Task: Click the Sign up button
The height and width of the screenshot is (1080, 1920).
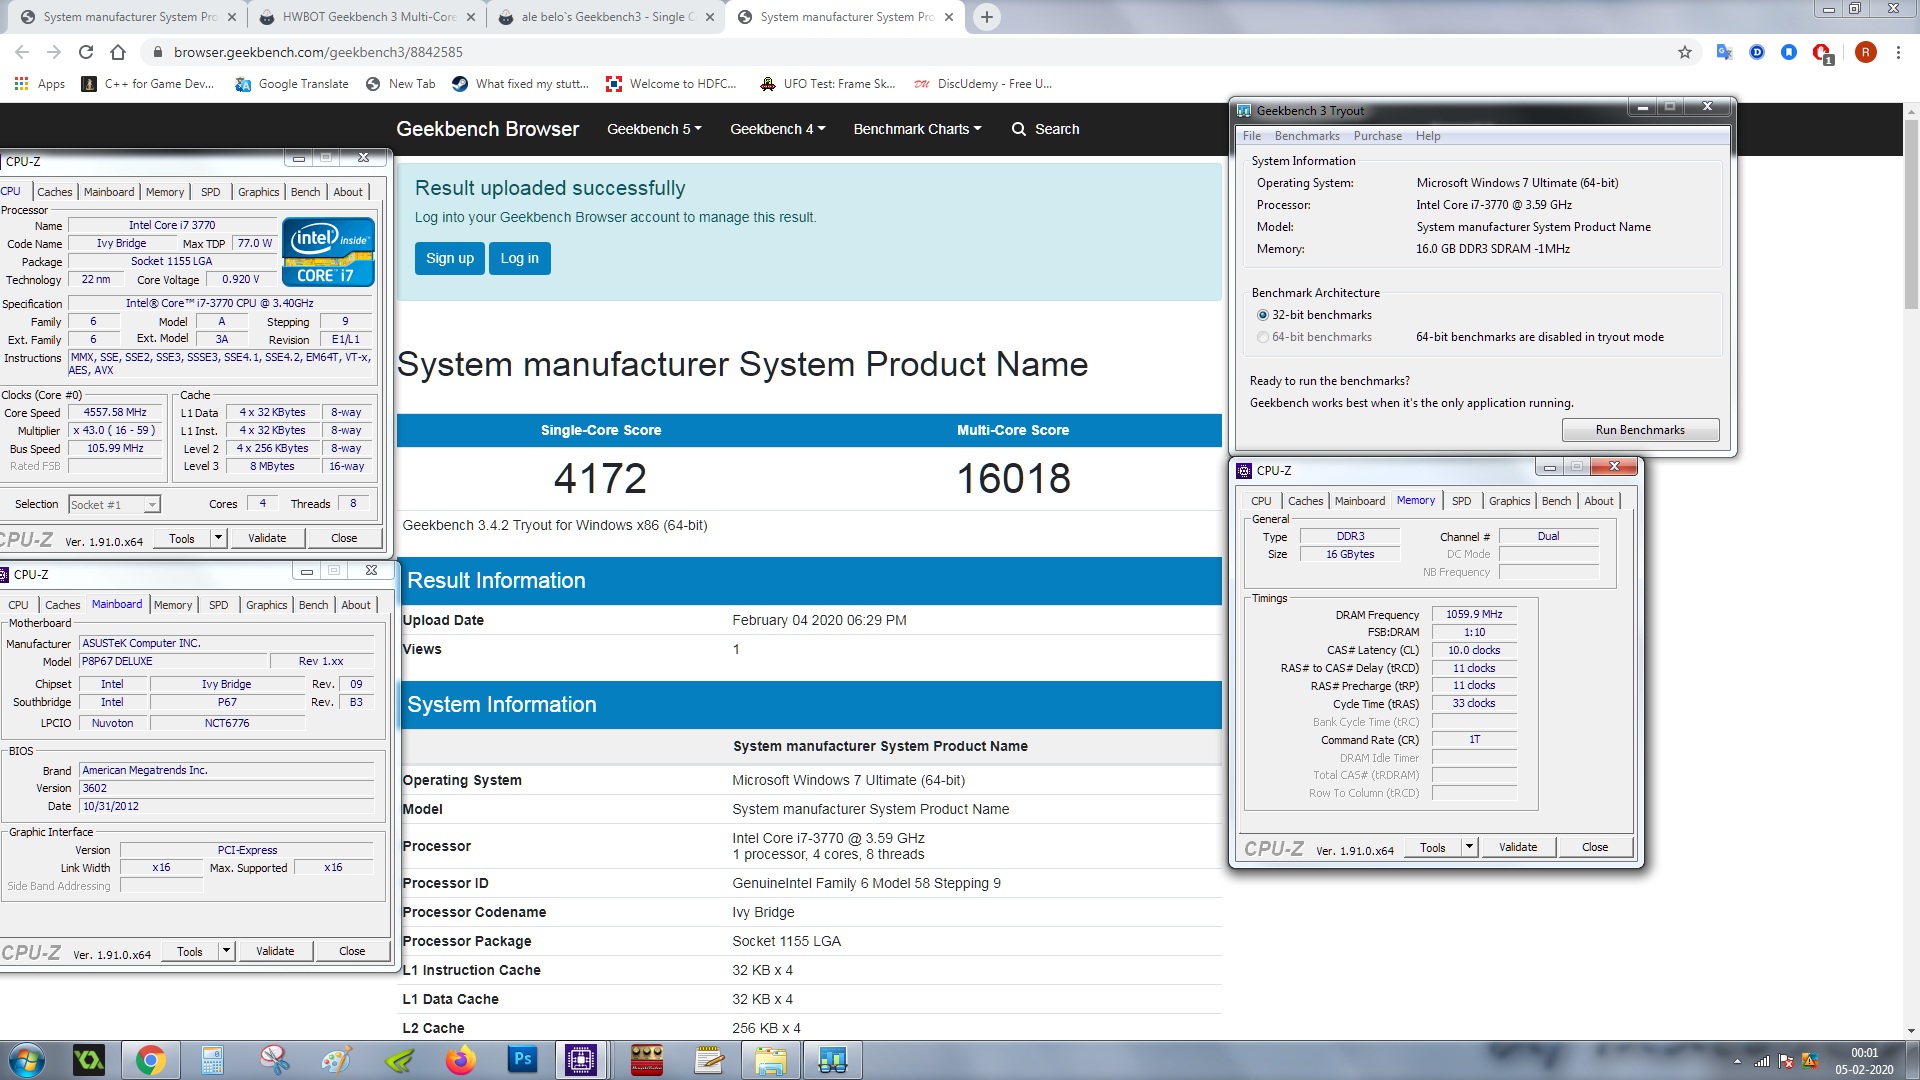Action: [x=450, y=258]
